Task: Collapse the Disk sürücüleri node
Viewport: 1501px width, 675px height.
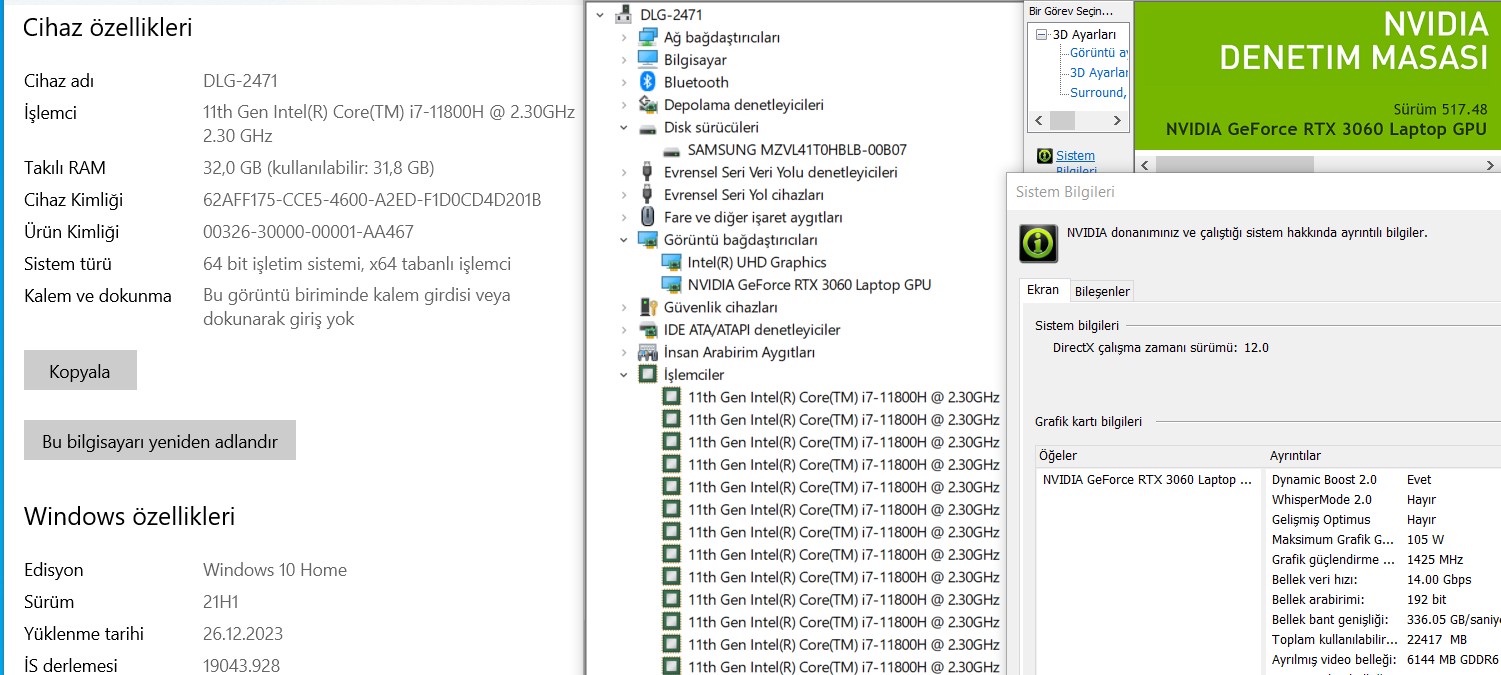Action: [x=624, y=127]
